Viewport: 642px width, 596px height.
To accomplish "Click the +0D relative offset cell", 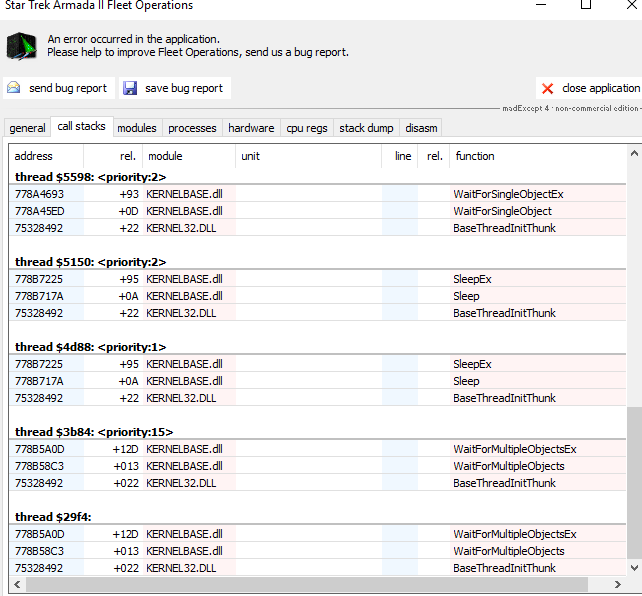I will pos(129,211).
